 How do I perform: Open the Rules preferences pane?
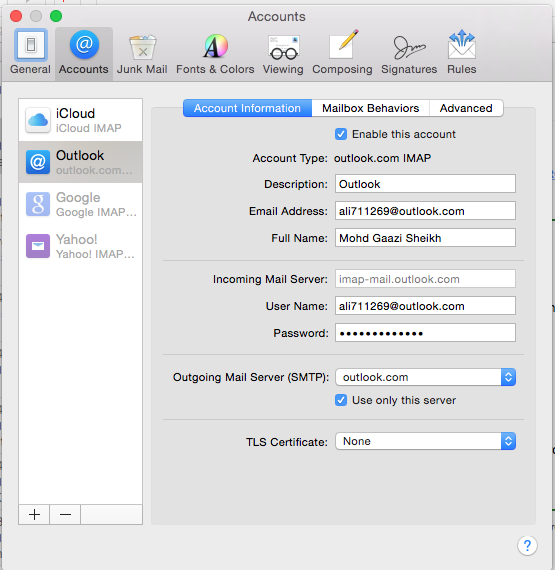[462, 53]
